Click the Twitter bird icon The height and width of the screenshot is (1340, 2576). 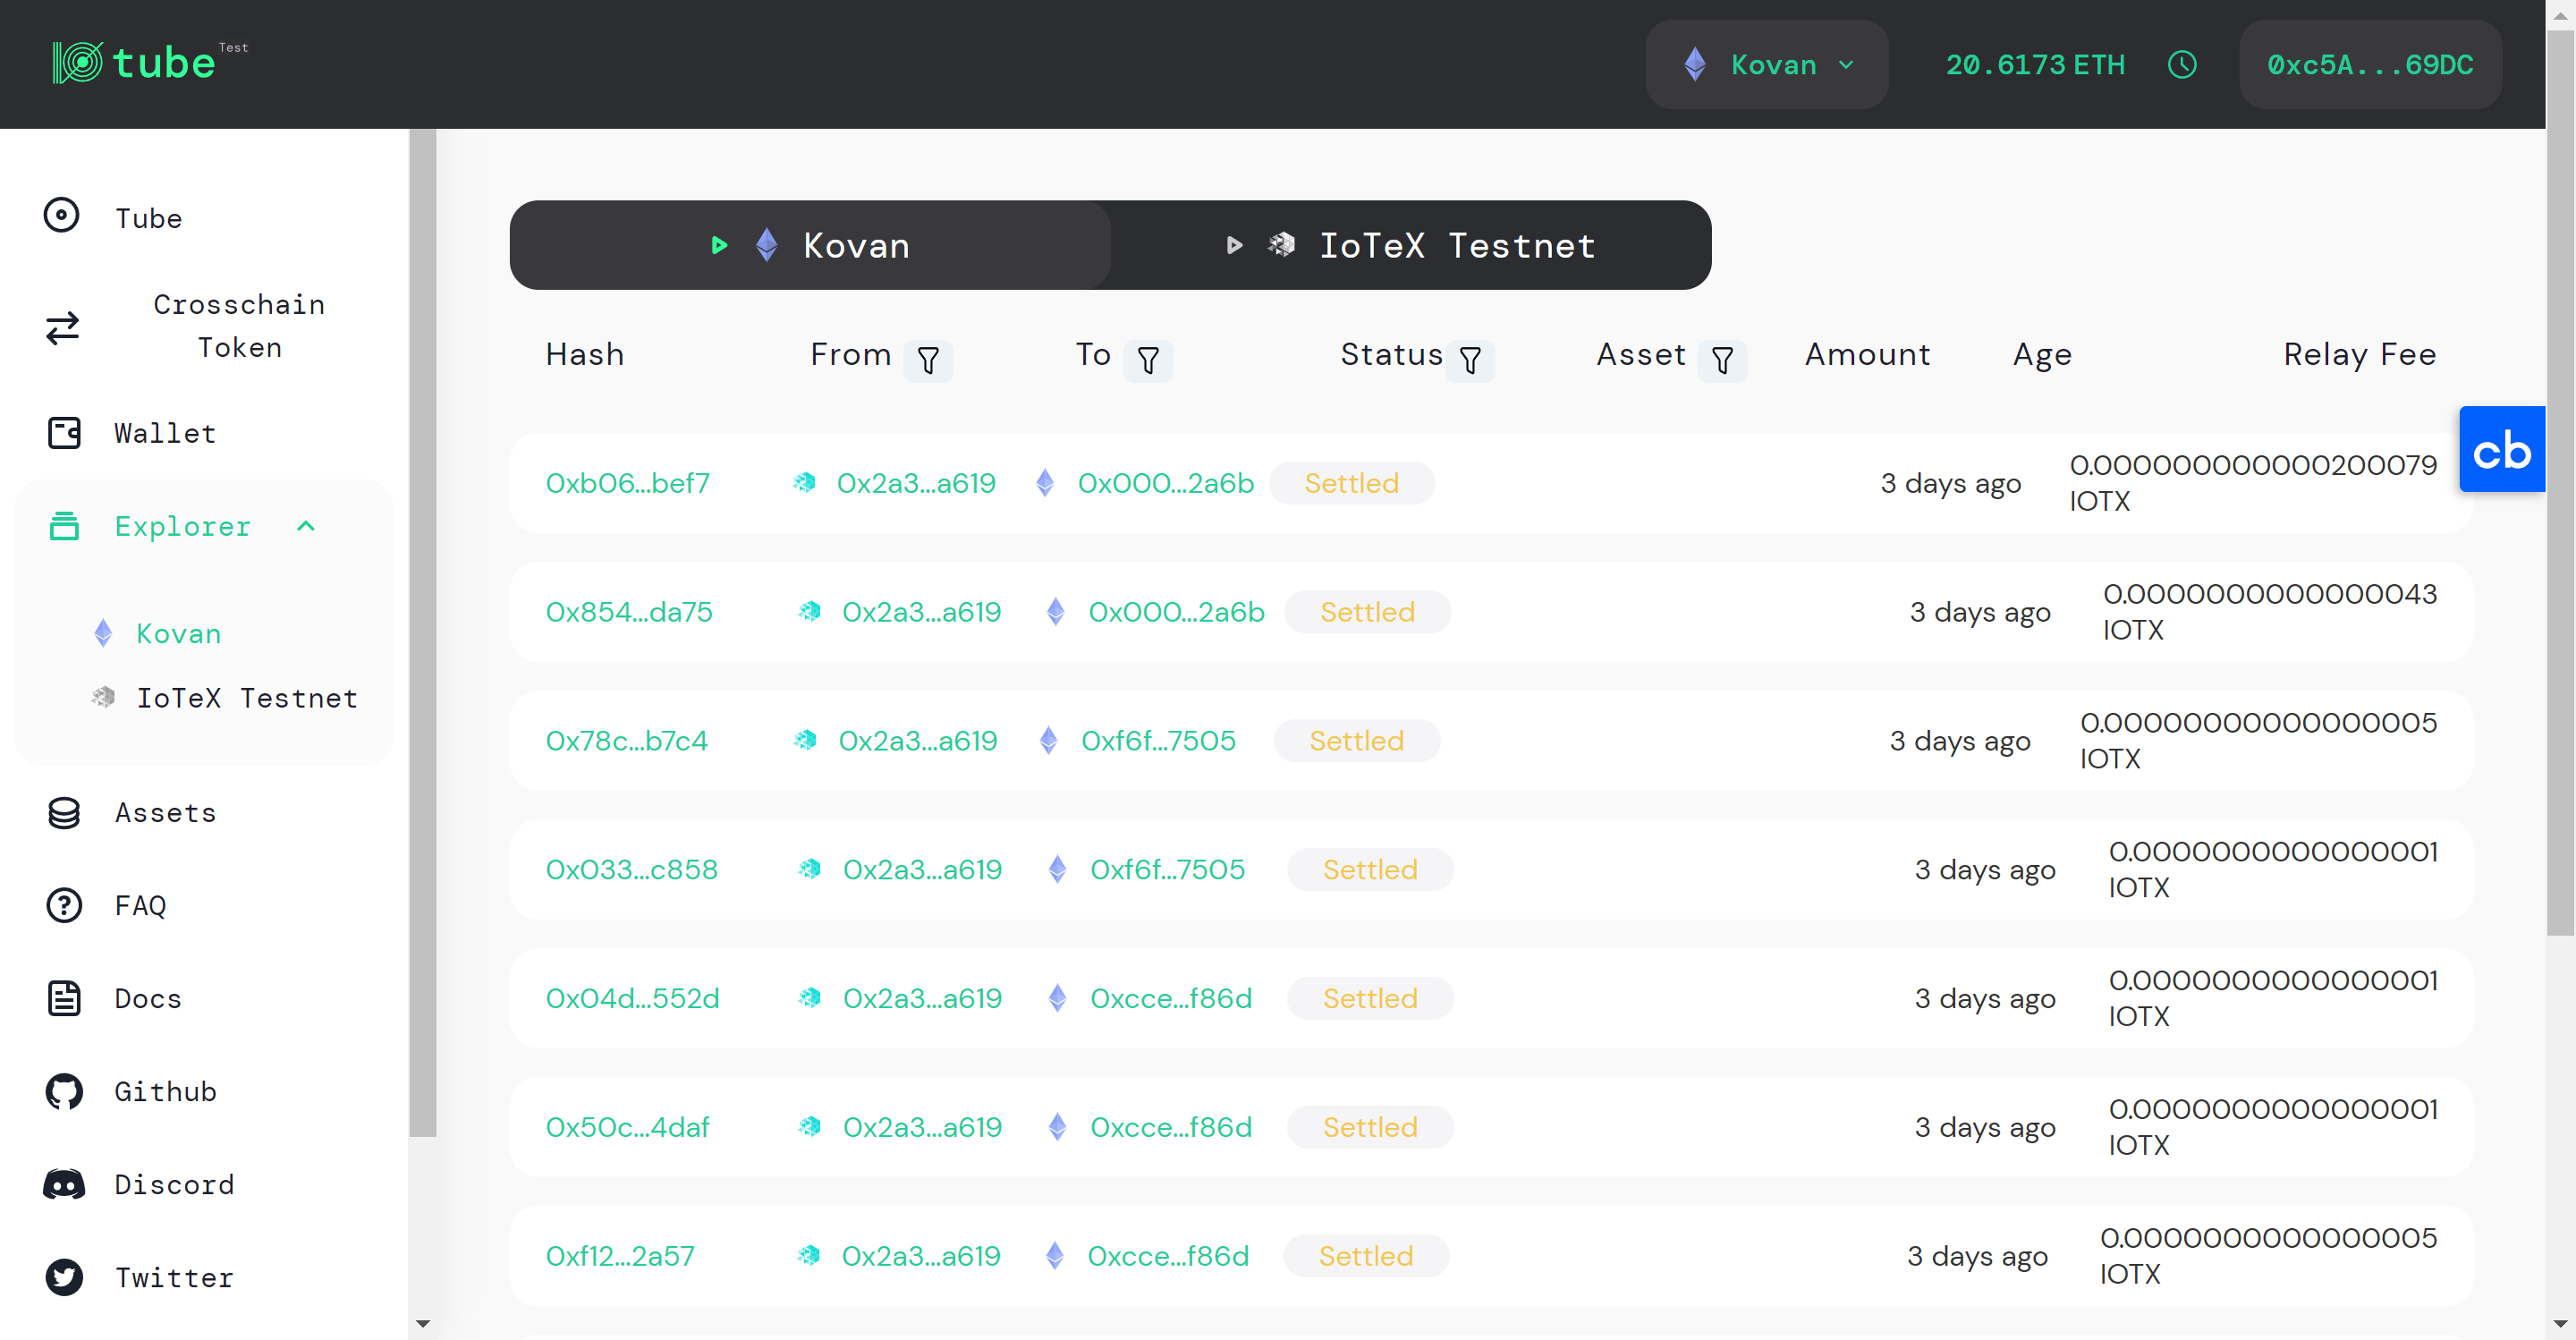point(64,1277)
